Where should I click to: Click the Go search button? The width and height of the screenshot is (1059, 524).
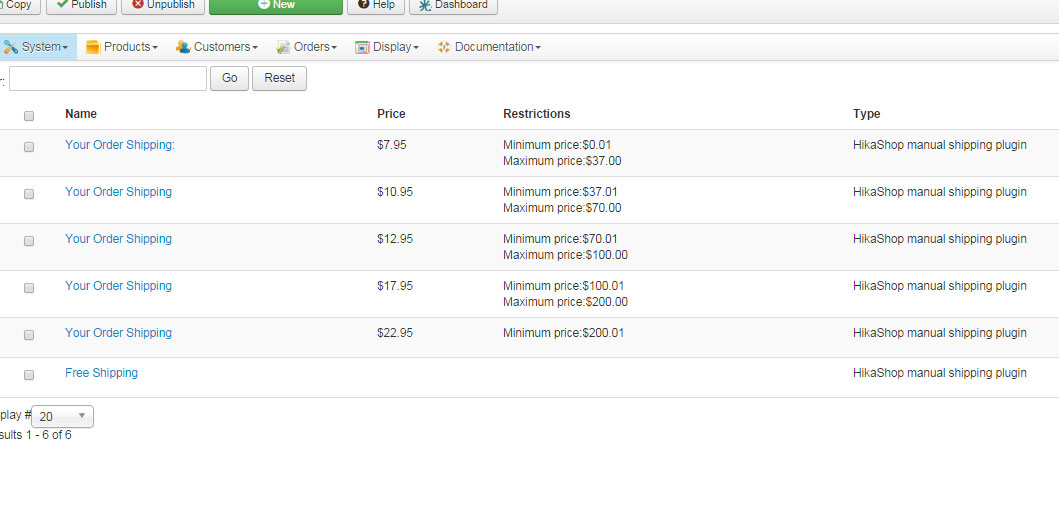pos(229,78)
